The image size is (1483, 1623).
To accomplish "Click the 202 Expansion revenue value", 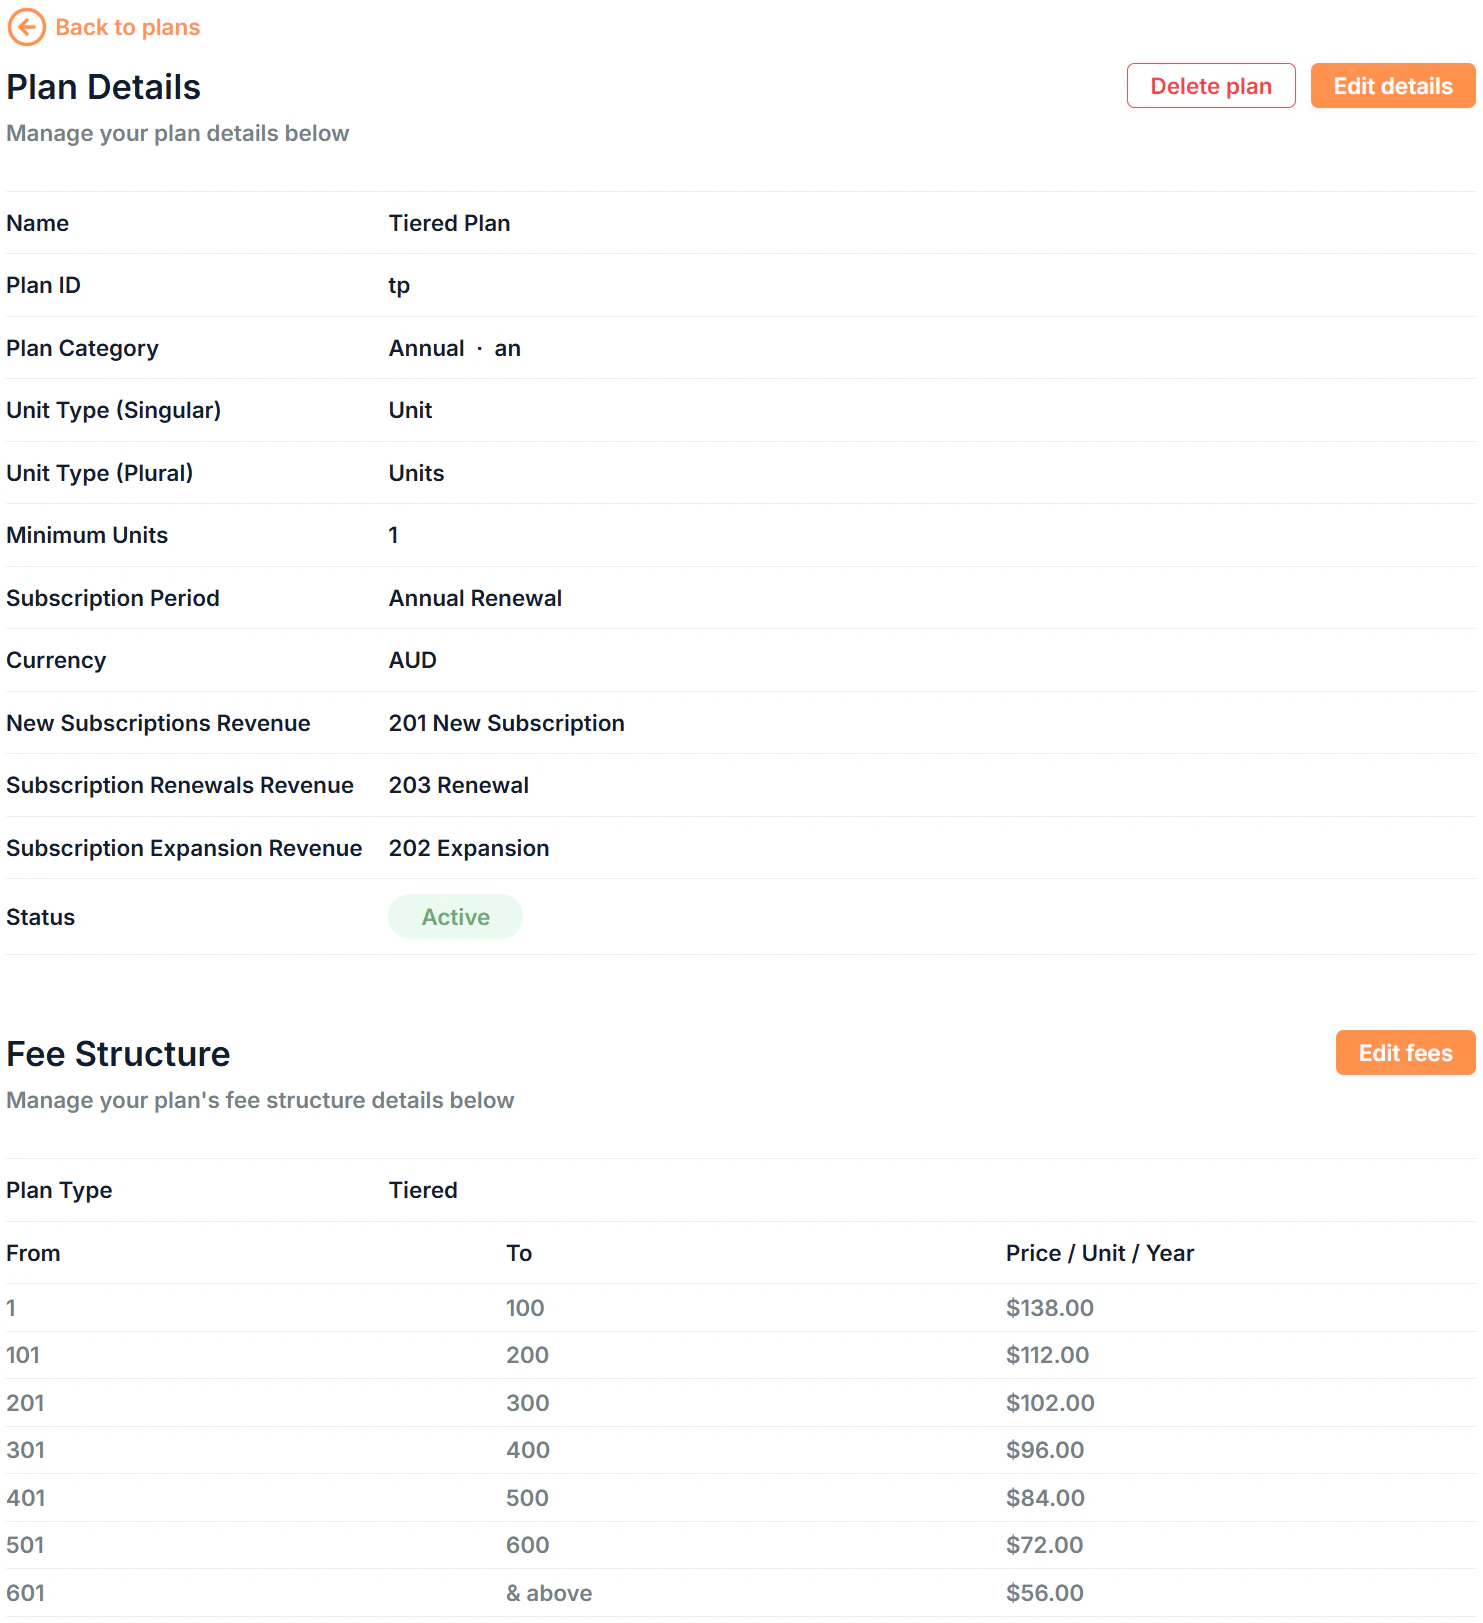I will [x=469, y=848].
